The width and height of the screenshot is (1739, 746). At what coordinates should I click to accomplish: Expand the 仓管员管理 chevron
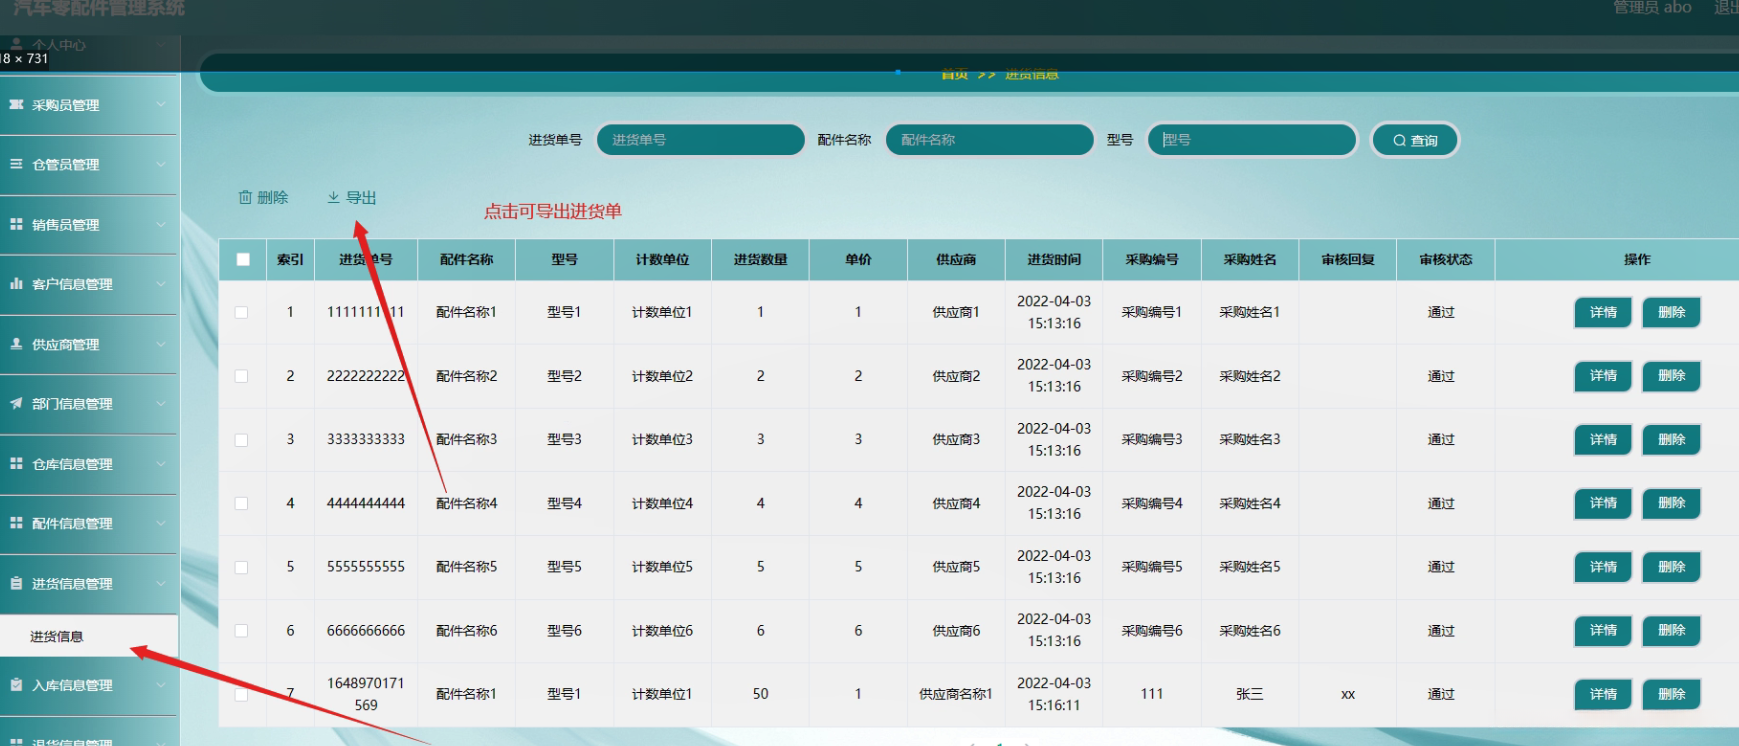click(161, 164)
